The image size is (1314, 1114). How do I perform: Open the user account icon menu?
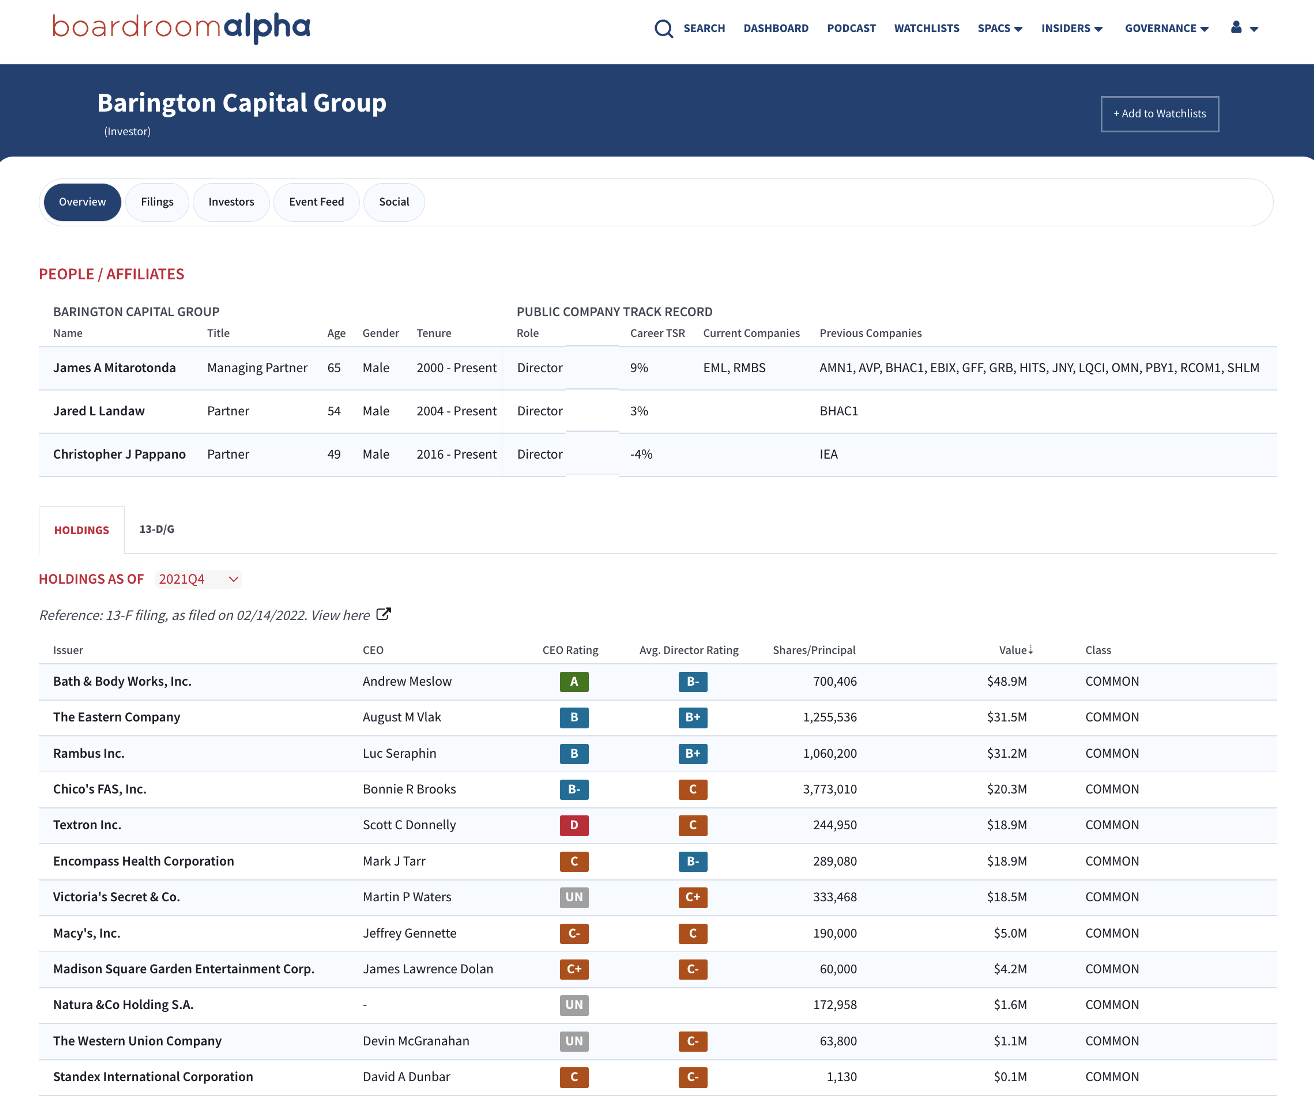(1236, 28)
